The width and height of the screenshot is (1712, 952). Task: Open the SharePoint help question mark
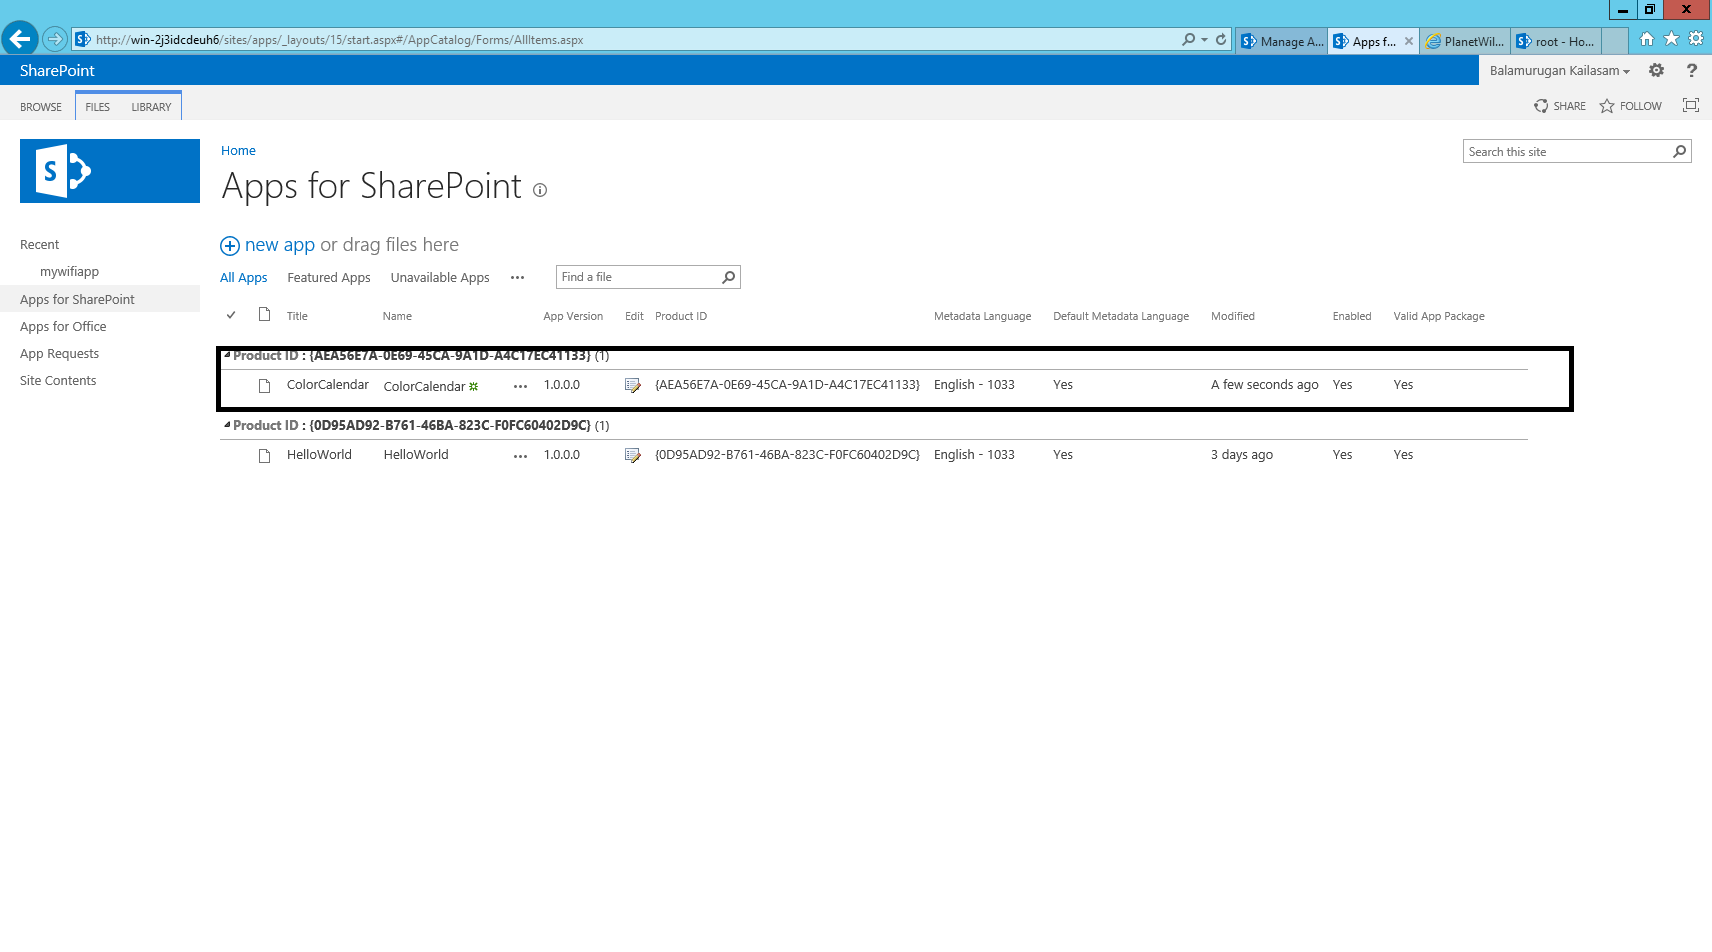pos(1691,70)
